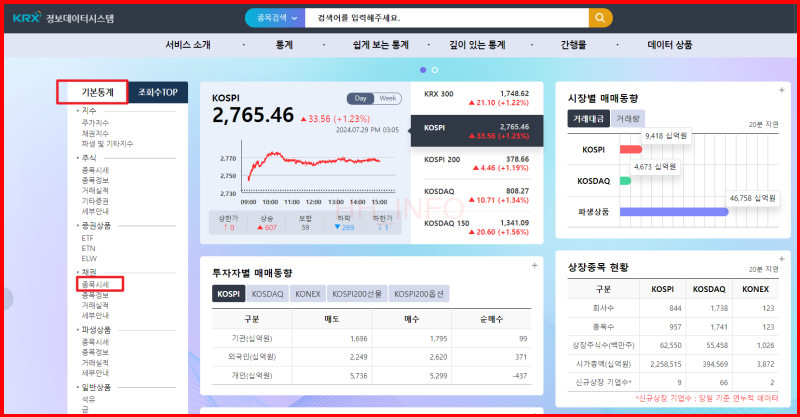The height and width of the screenshot is (417, 800).
Task: Select the KOSPI200선물 tab
Action: click(357, 294)
